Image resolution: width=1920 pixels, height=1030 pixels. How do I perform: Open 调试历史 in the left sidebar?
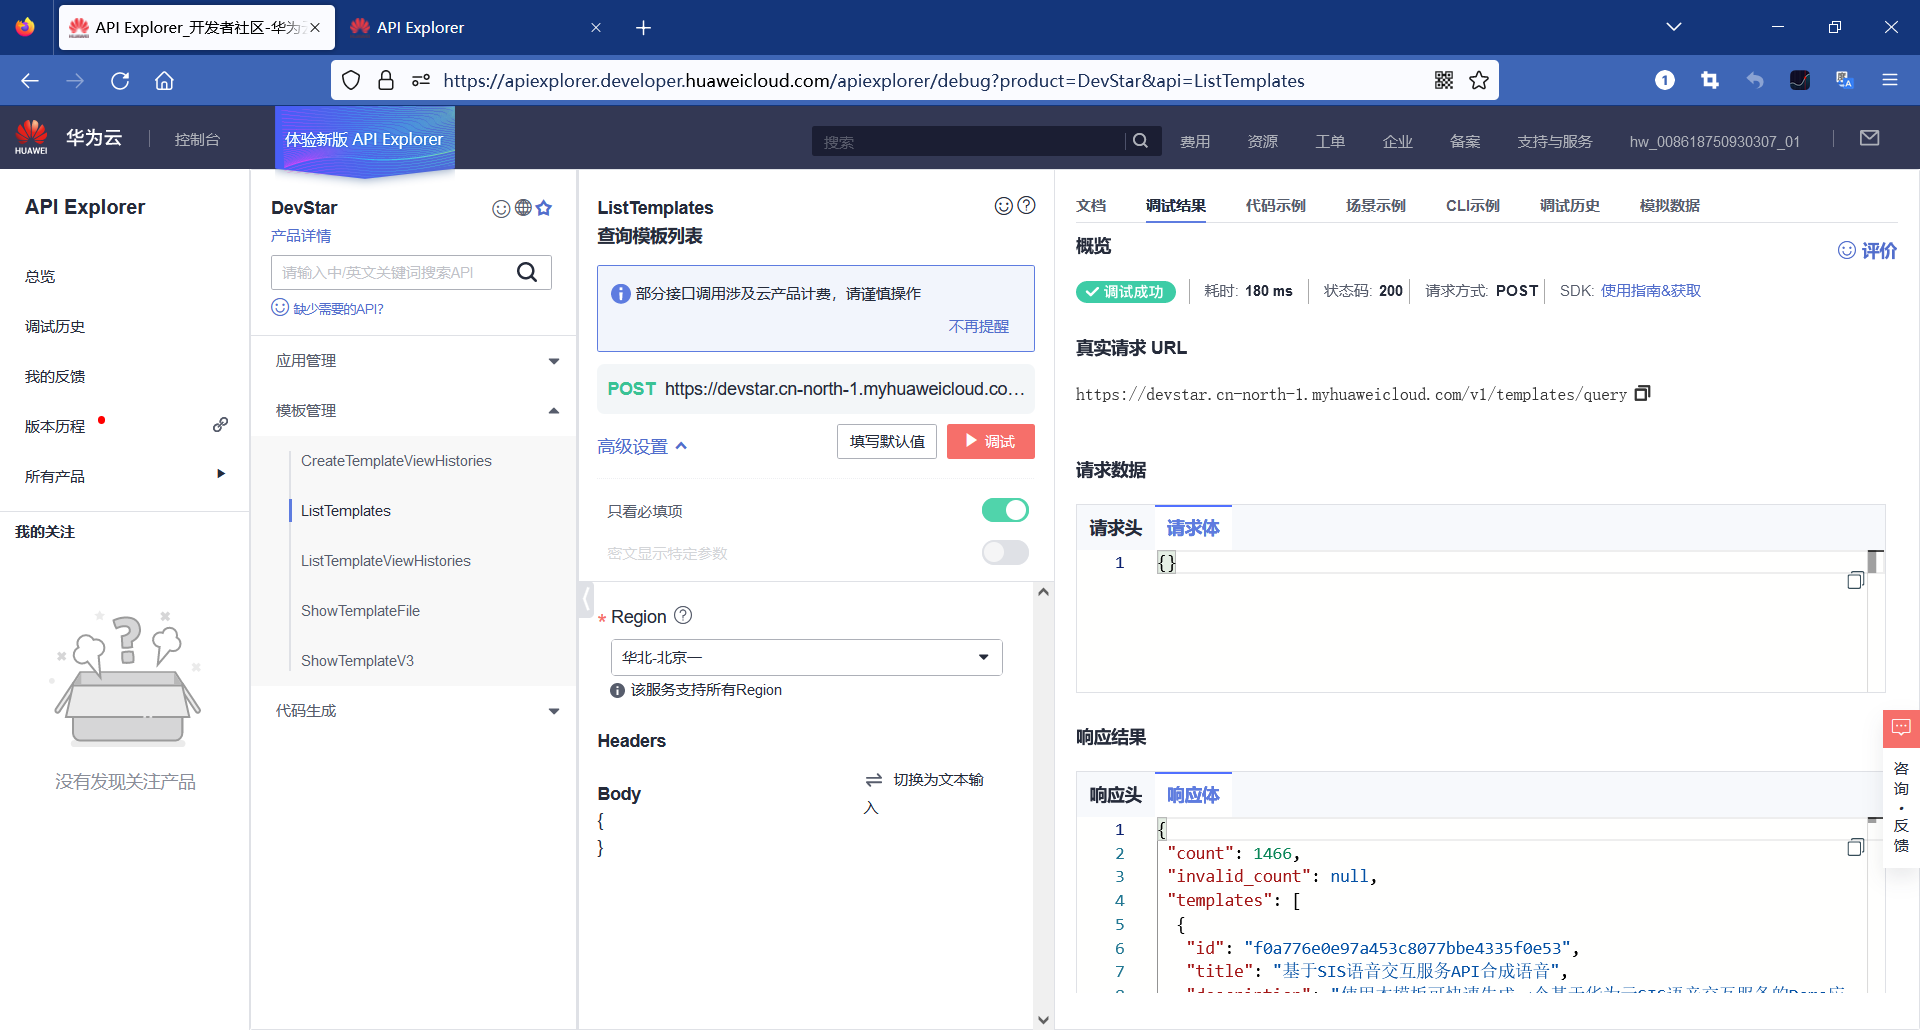(x=55, y=326)
